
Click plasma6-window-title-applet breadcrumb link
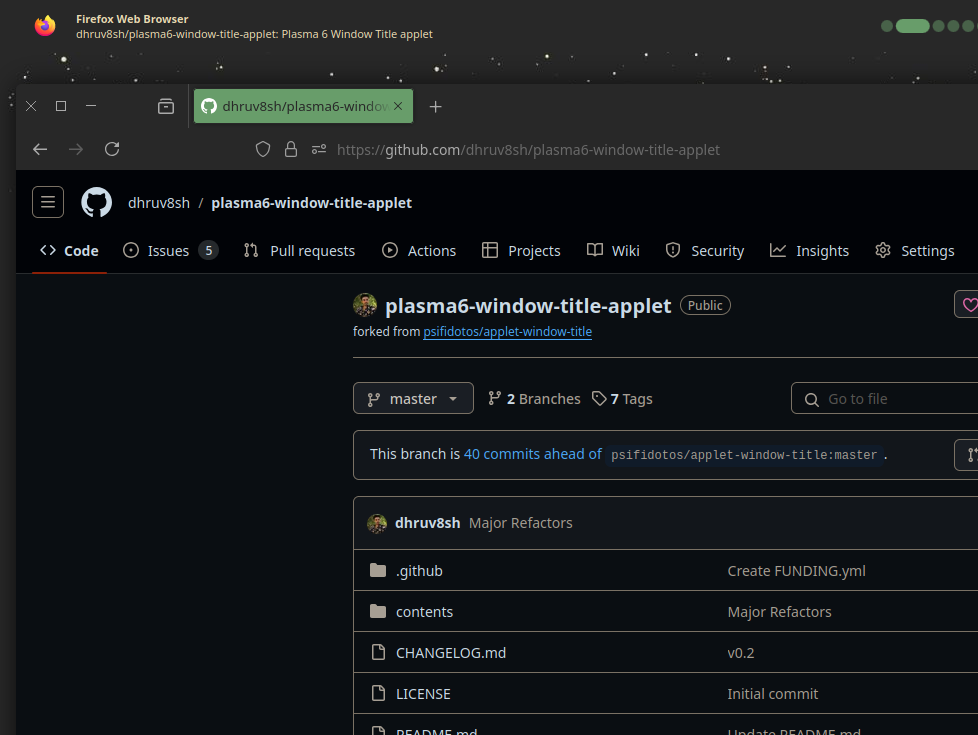tap(311, 203)
